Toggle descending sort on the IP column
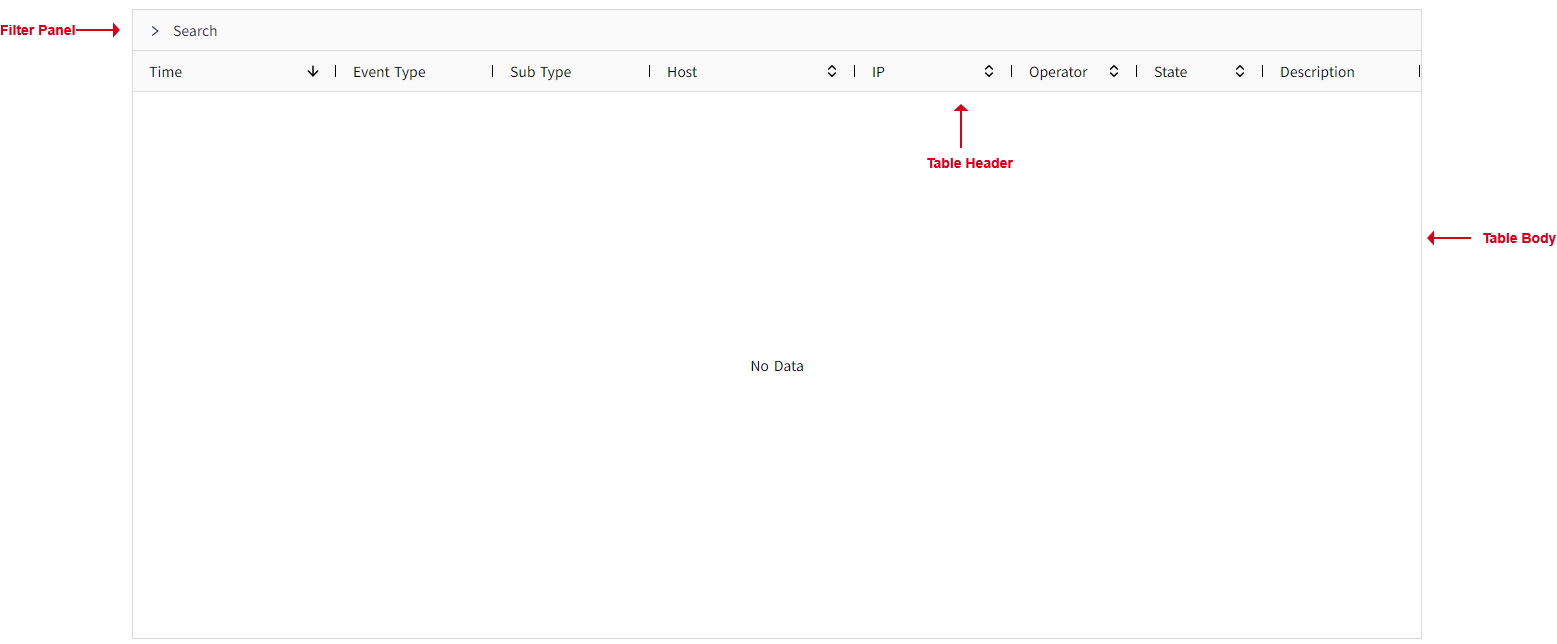The height and width of the screenshot is (644, 1557). click(988, 75)
